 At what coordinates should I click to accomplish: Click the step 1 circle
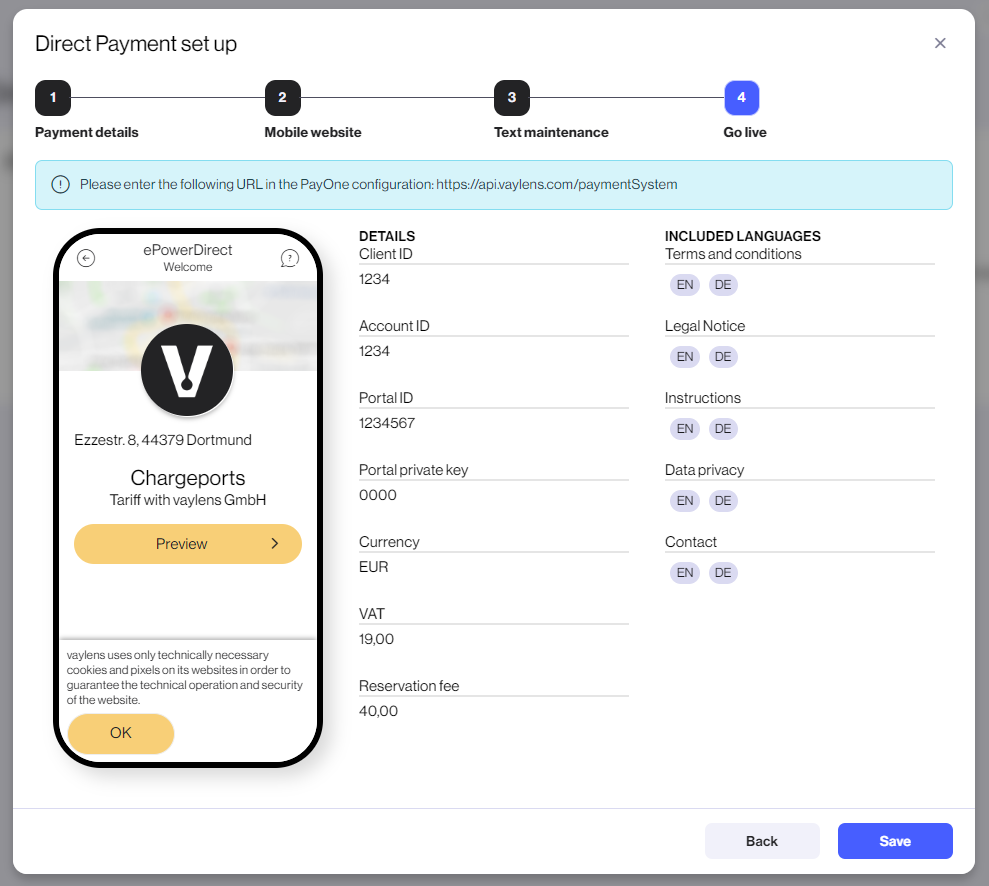pos(53,98)
